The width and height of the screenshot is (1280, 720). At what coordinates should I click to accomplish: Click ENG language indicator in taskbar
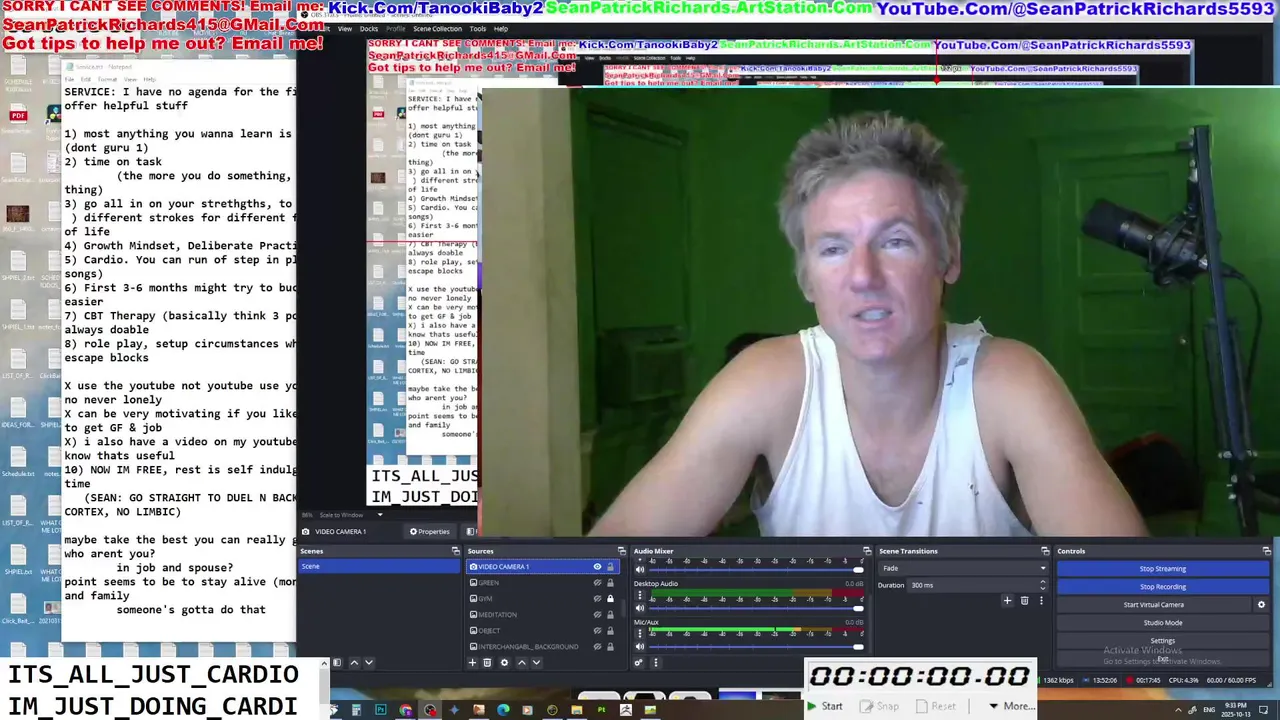click(1209, 710)
